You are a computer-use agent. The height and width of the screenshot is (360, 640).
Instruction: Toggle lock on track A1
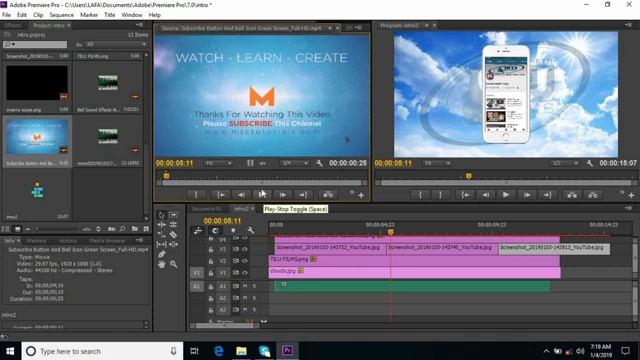point(211,287)
